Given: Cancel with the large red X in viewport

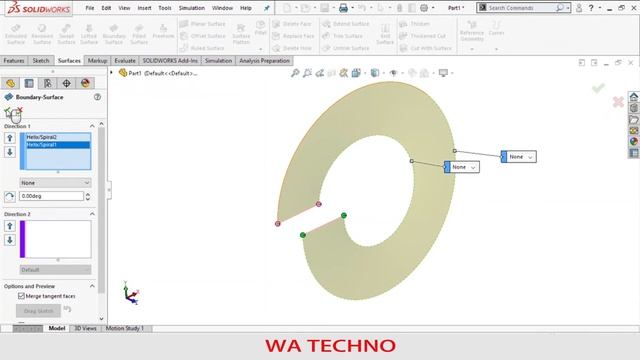Looking at the screenshot, I should pos(618,102).
